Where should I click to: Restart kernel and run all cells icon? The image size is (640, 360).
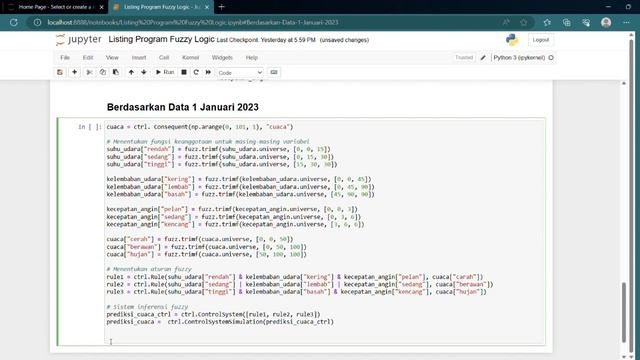[208, 72]
